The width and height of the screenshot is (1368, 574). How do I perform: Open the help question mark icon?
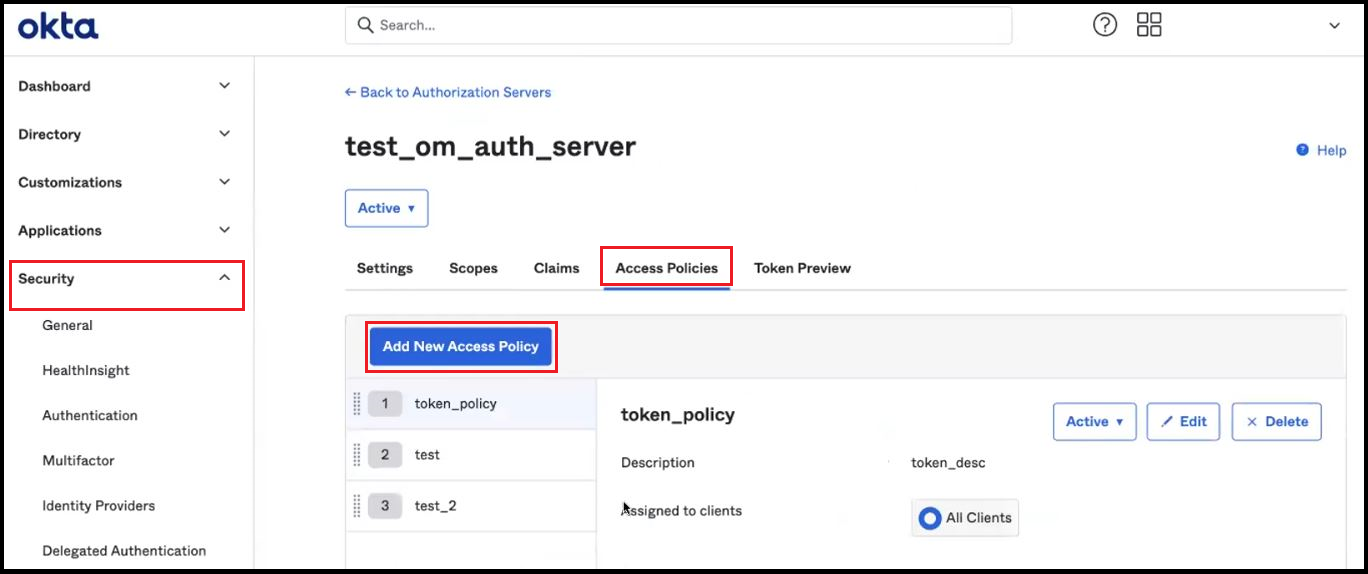click(1104, 25)
